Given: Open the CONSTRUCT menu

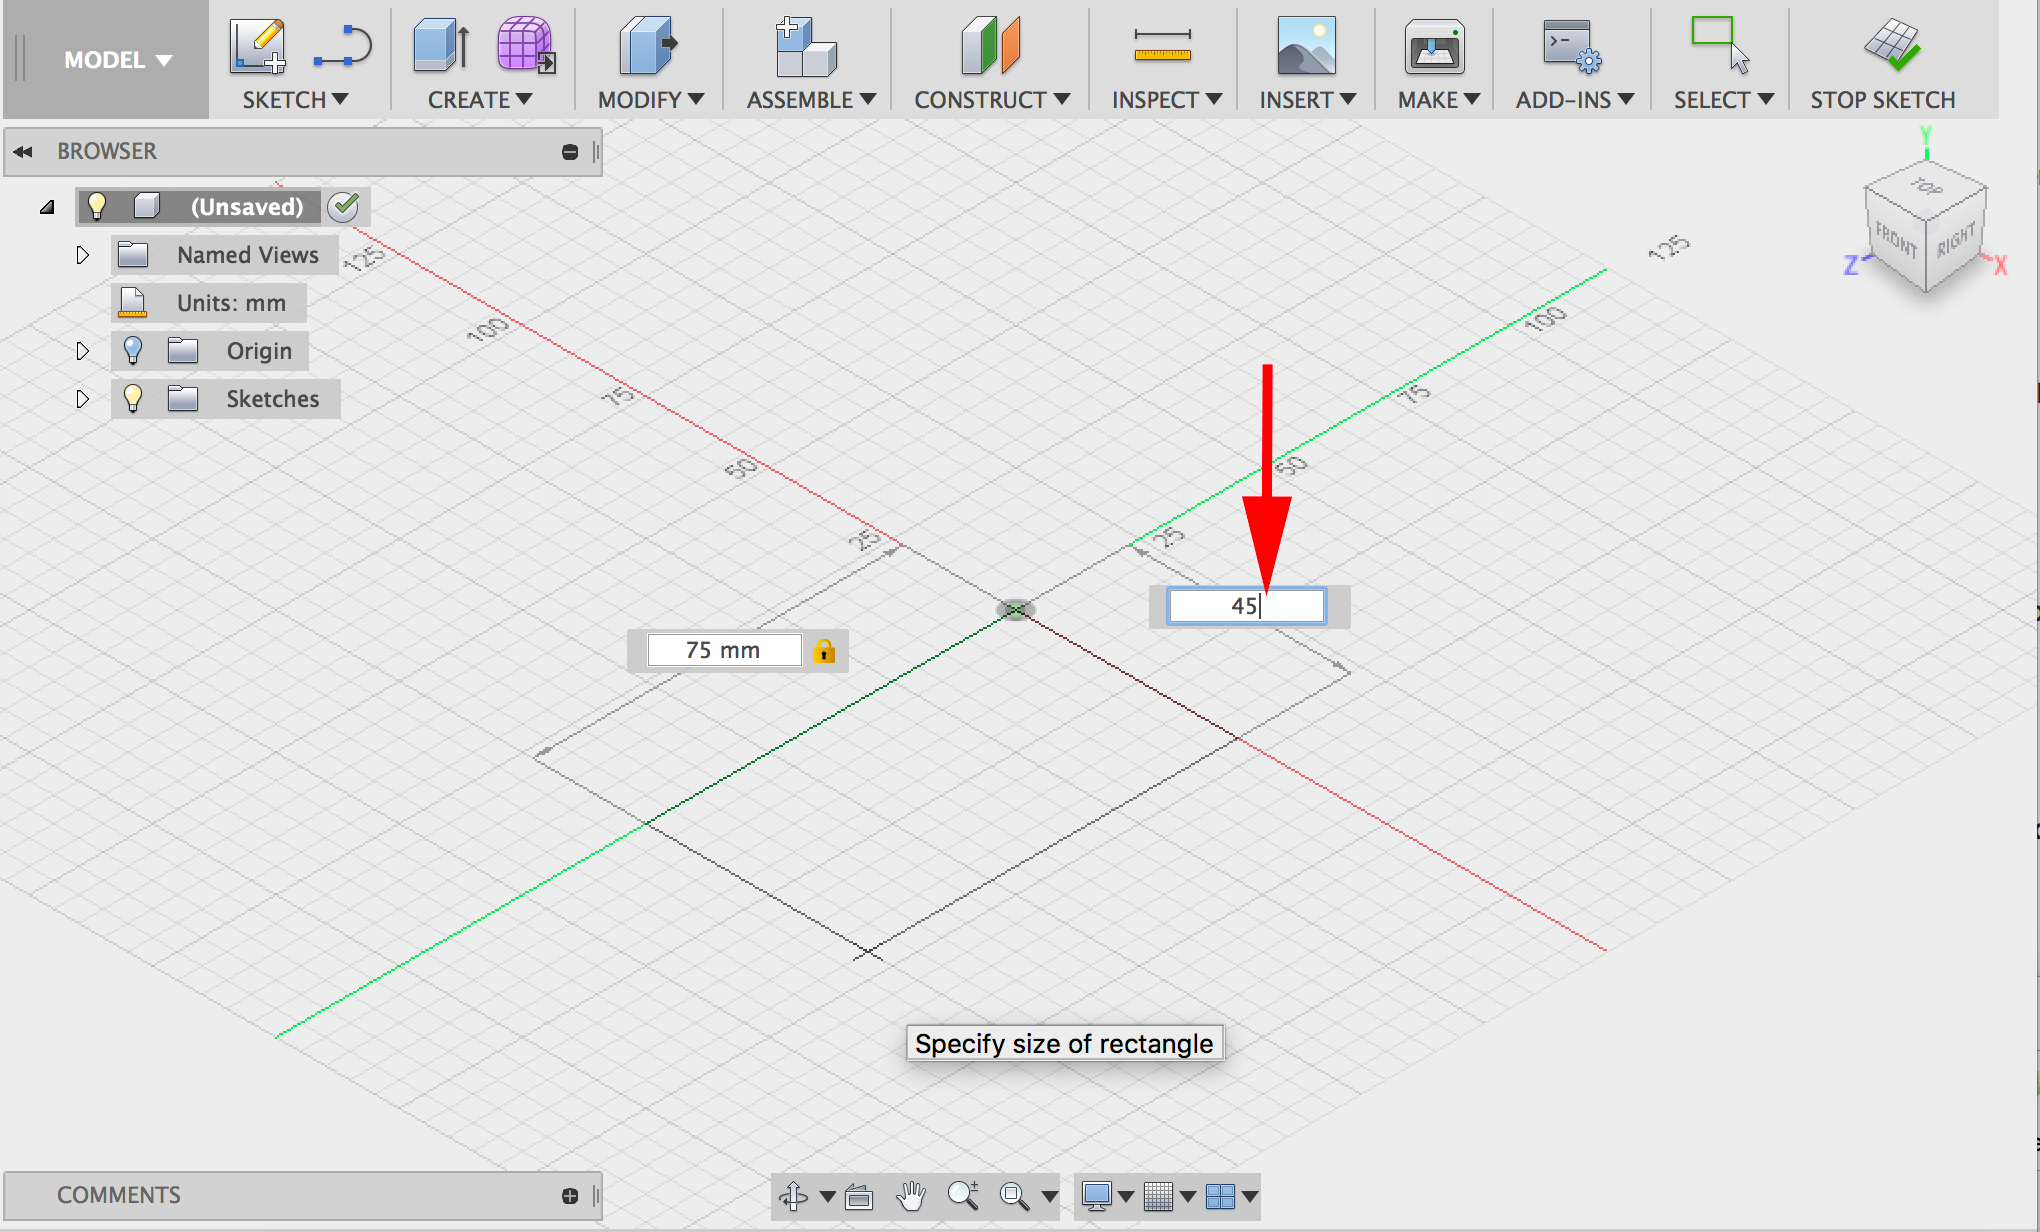Looking at the screenshot, I should (992, 100).
